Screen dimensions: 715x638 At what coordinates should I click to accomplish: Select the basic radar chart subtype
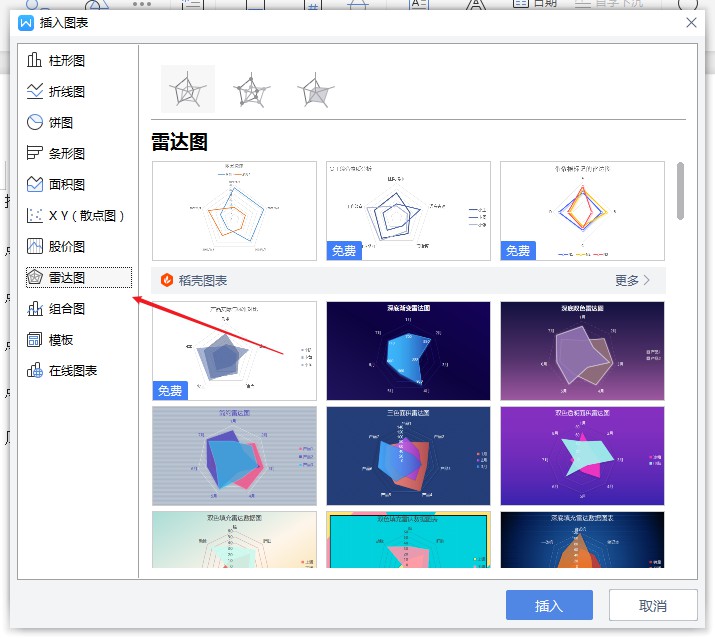188,89
